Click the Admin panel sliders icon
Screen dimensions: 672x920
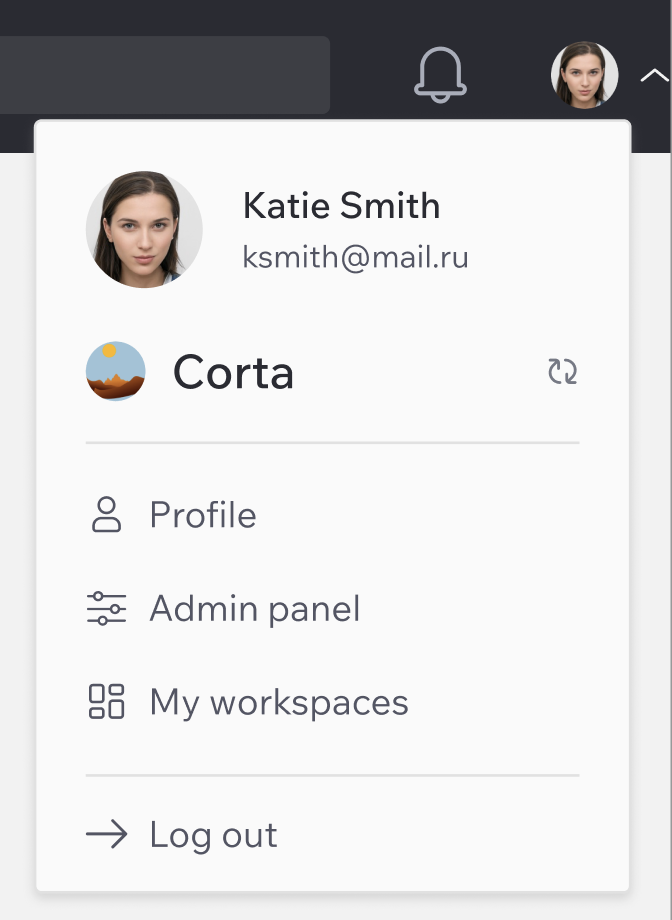(107, 608)
